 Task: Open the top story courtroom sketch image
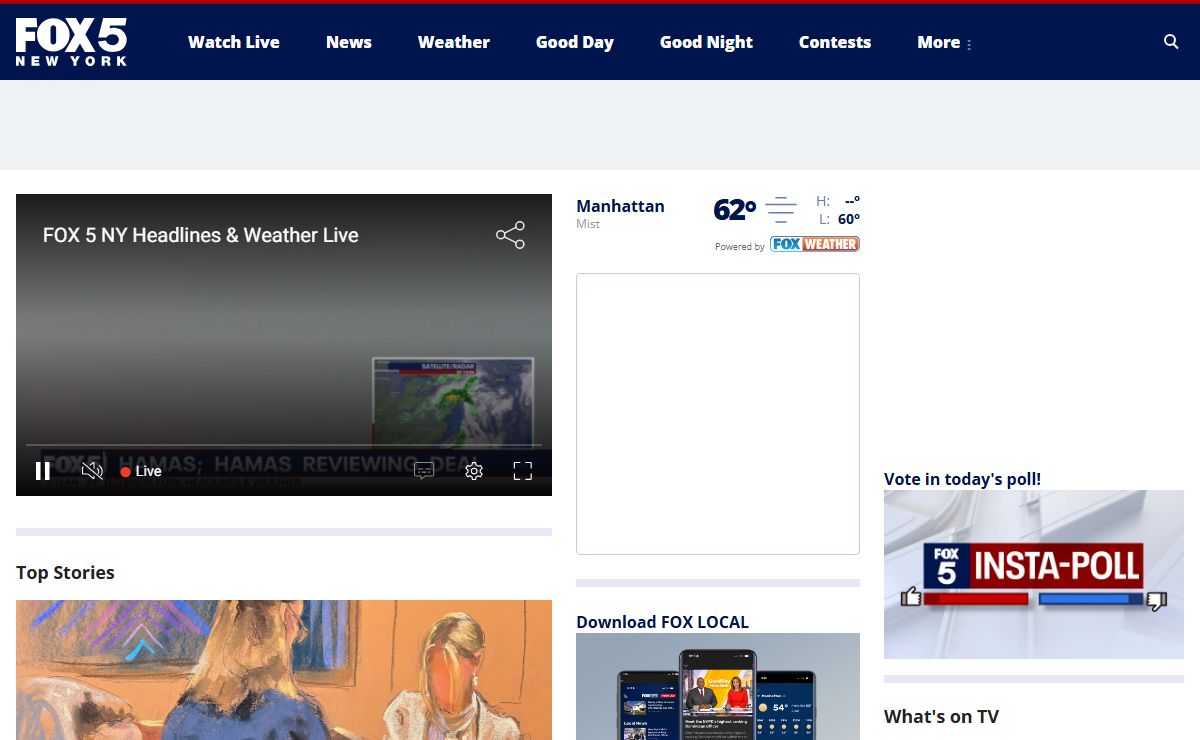pos(284,670)
